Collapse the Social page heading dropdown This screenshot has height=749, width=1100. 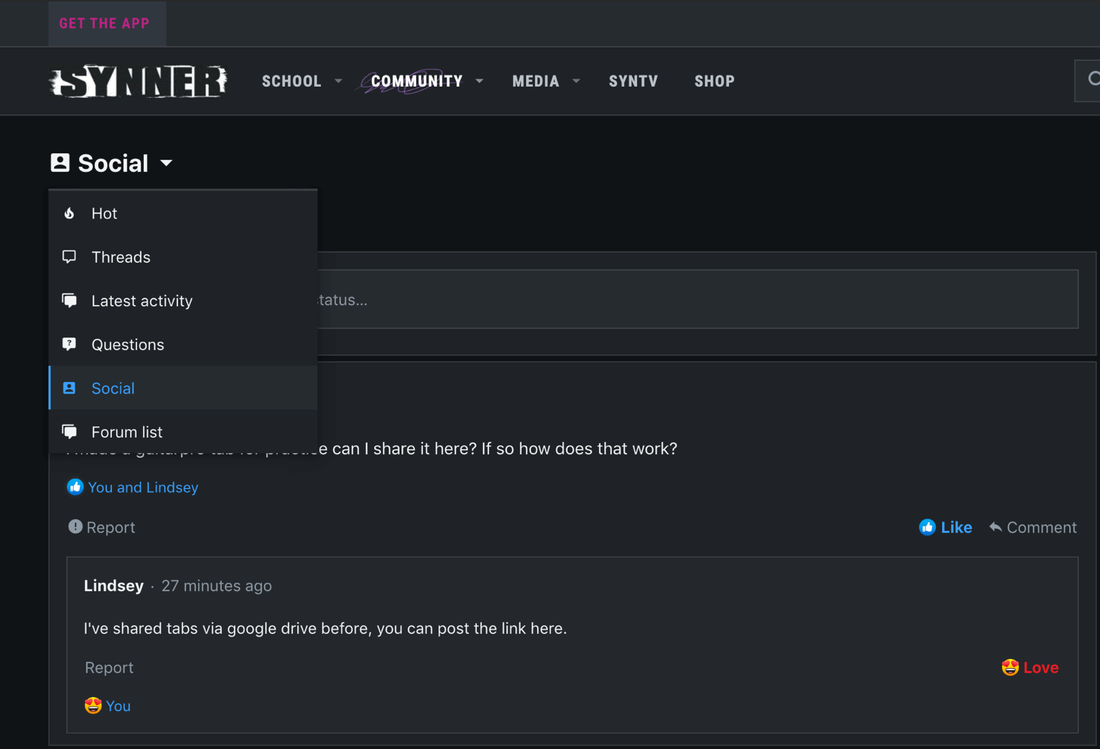(166, 163)
